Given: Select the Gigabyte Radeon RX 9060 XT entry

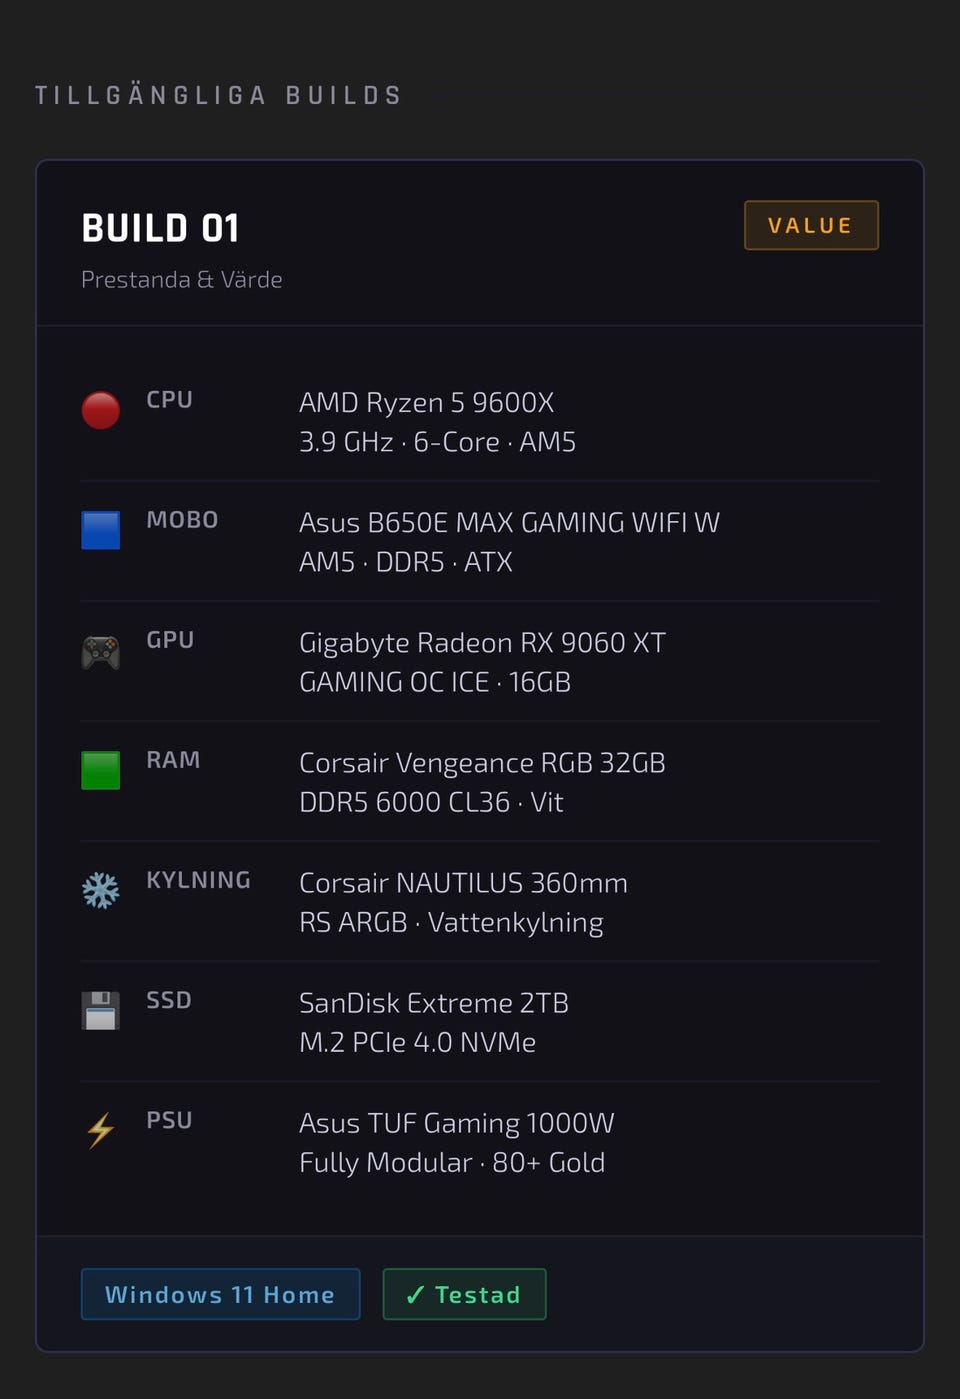Looking at the screenshot, I should tap(482, 642).
